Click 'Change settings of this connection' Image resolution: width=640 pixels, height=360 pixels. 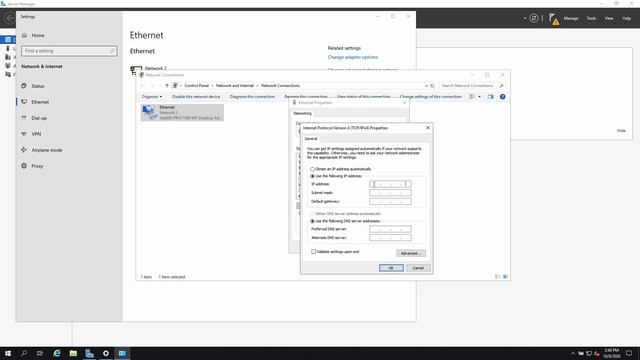pyautogui.click(x=431, y=97)
